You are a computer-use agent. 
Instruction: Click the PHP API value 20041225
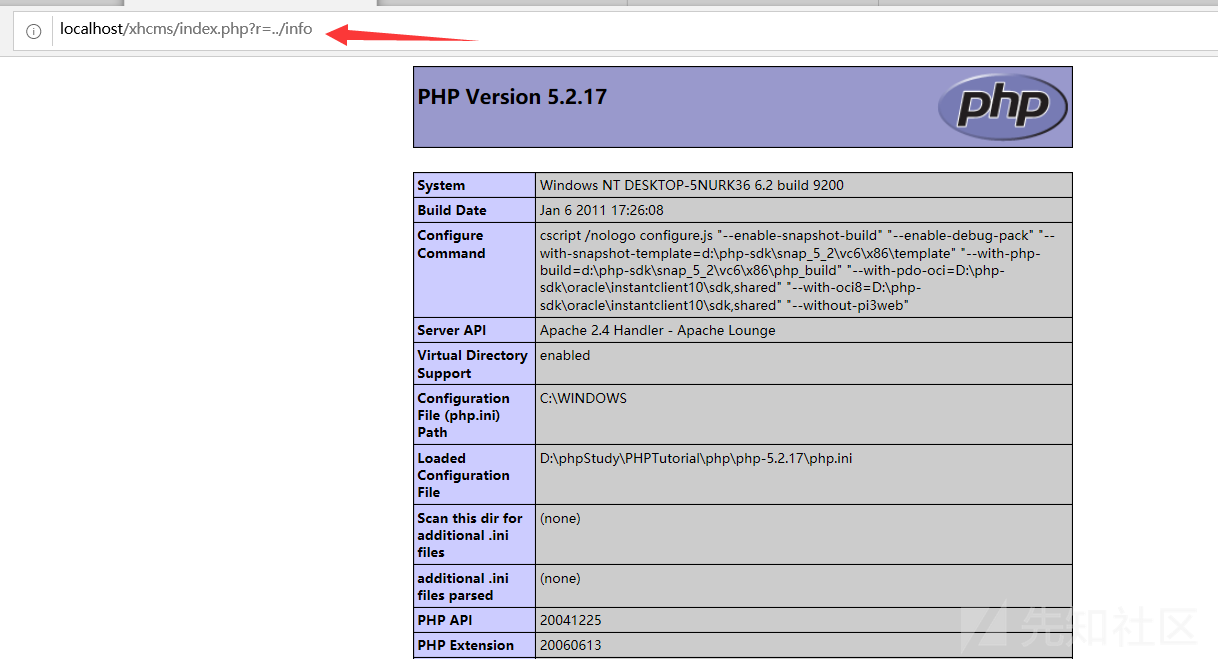coord(570,620)
